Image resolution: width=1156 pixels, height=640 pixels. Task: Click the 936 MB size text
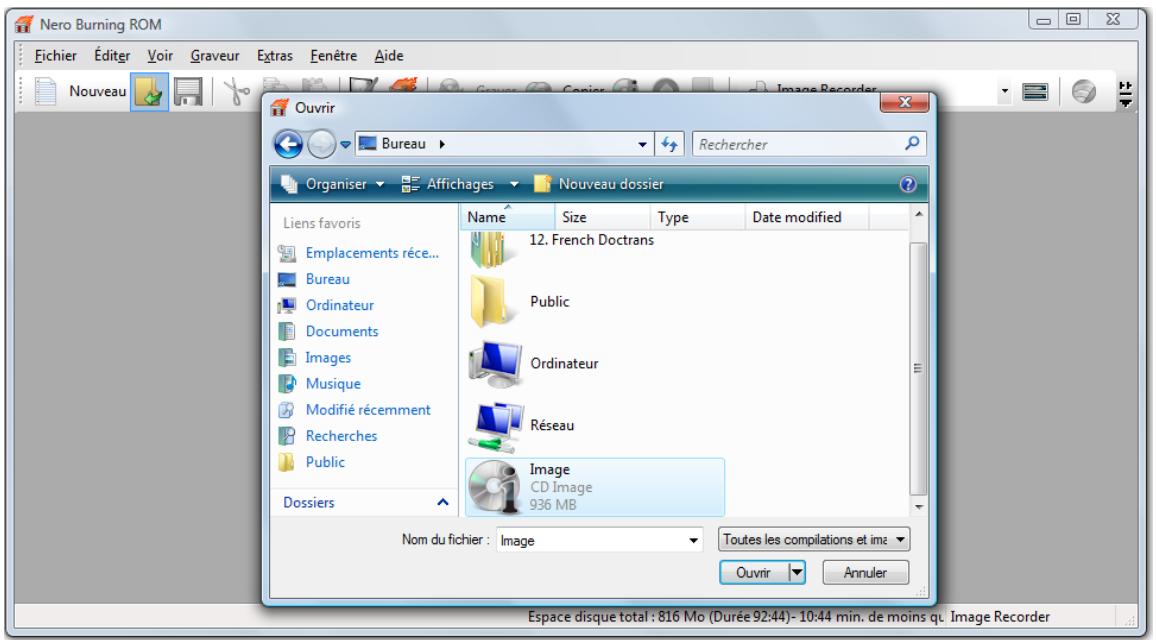point(553,505)
